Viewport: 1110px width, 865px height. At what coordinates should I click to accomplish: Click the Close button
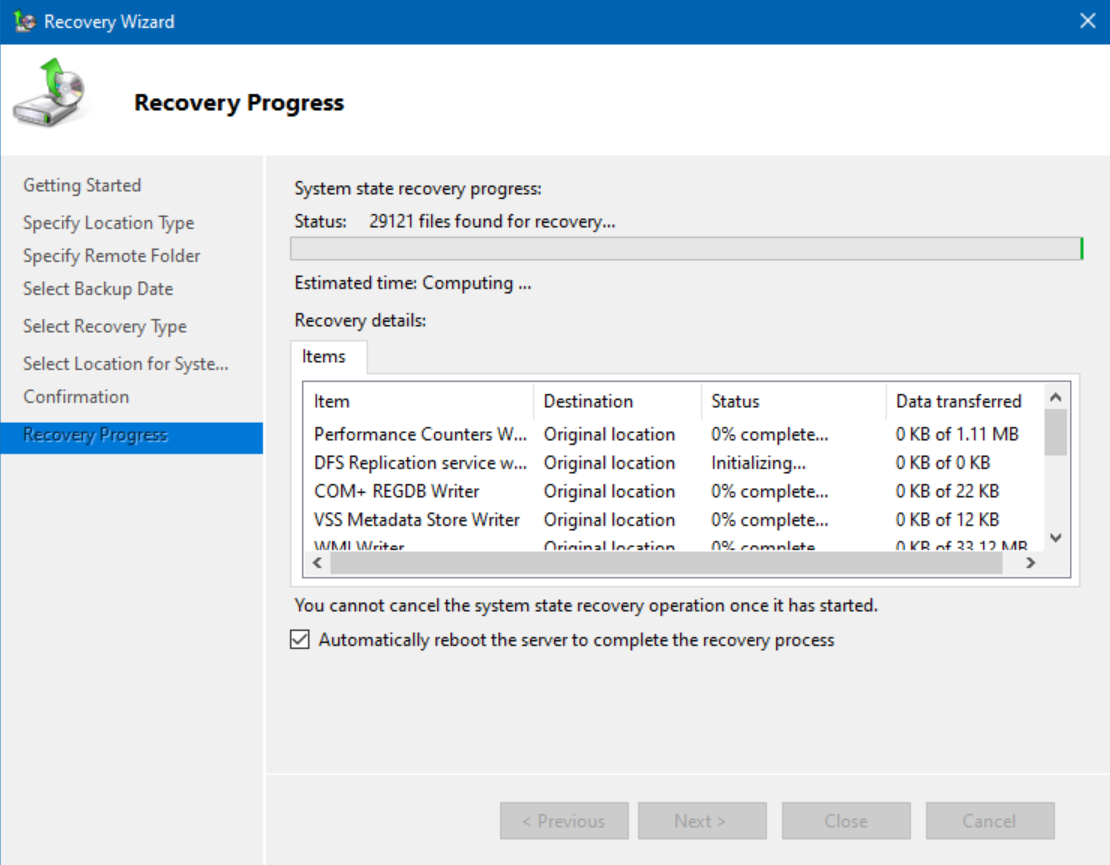click(846, 820)
